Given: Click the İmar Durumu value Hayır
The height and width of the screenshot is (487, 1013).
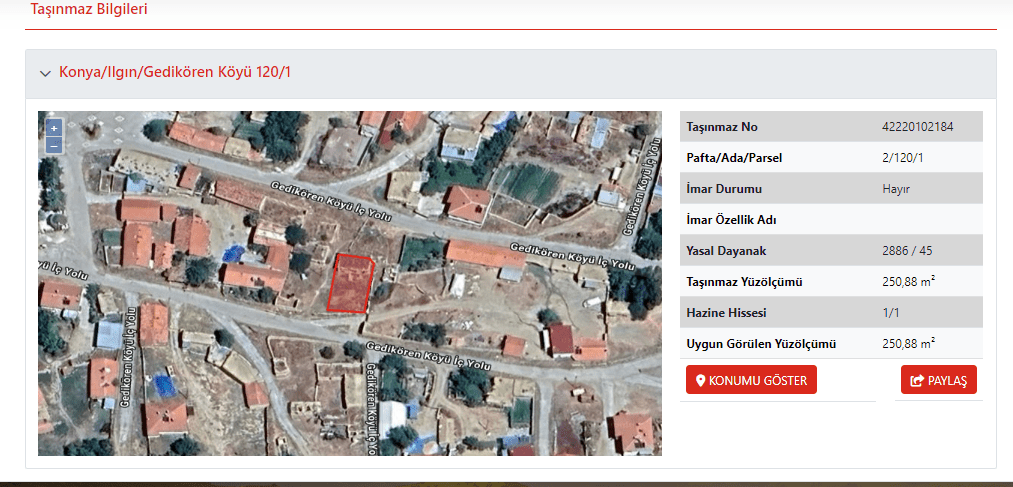Looking at the screenshot, I should click(x=896, y=189).
